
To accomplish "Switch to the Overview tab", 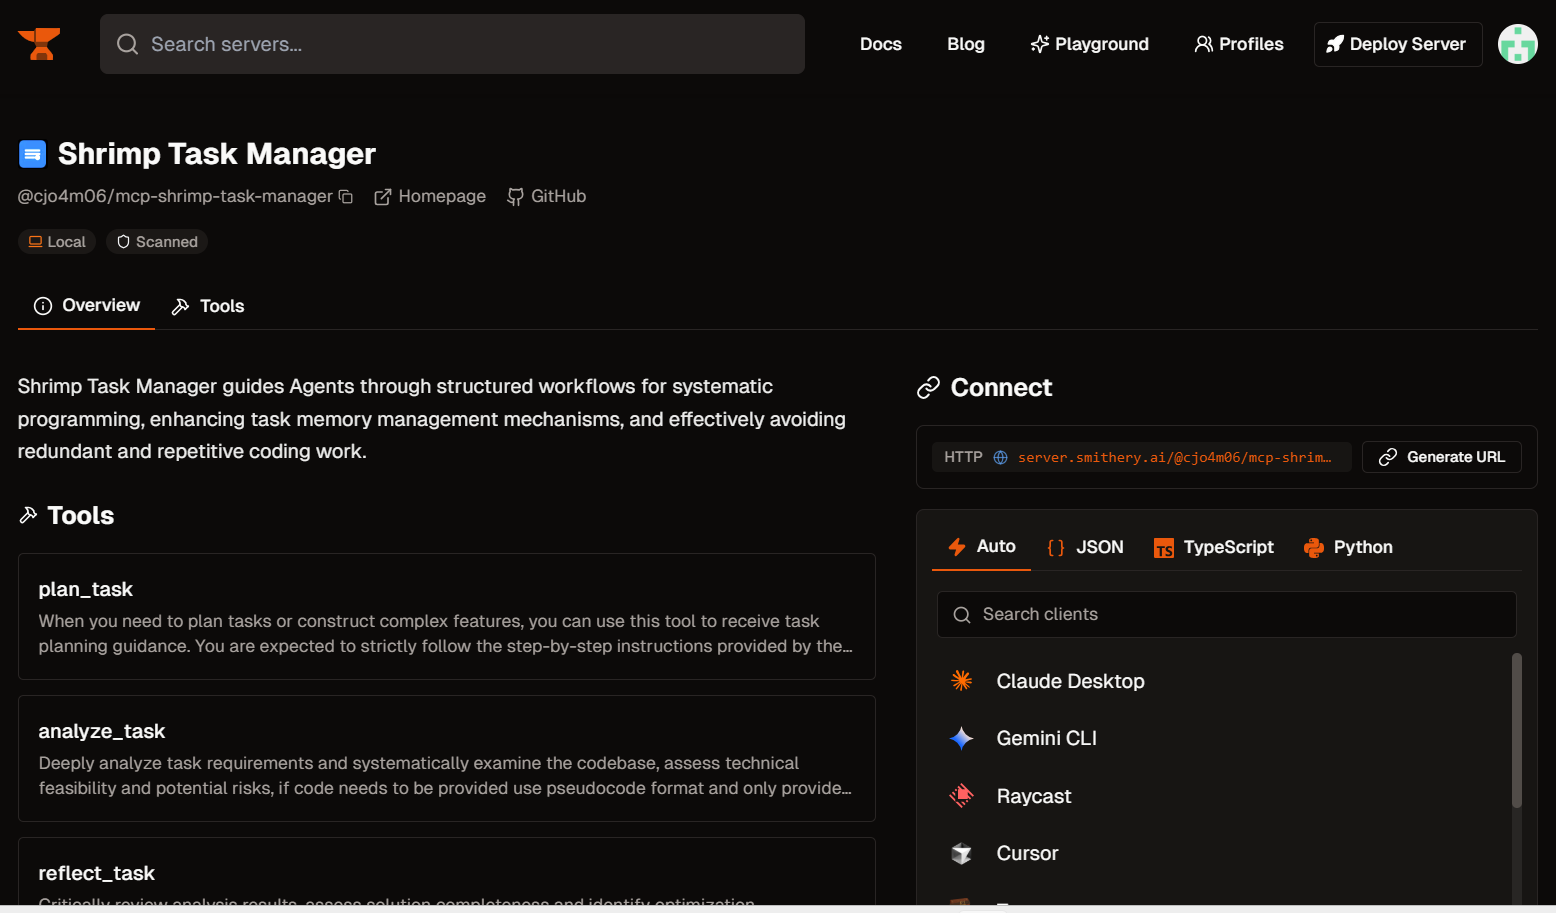I will coord(87,306).
